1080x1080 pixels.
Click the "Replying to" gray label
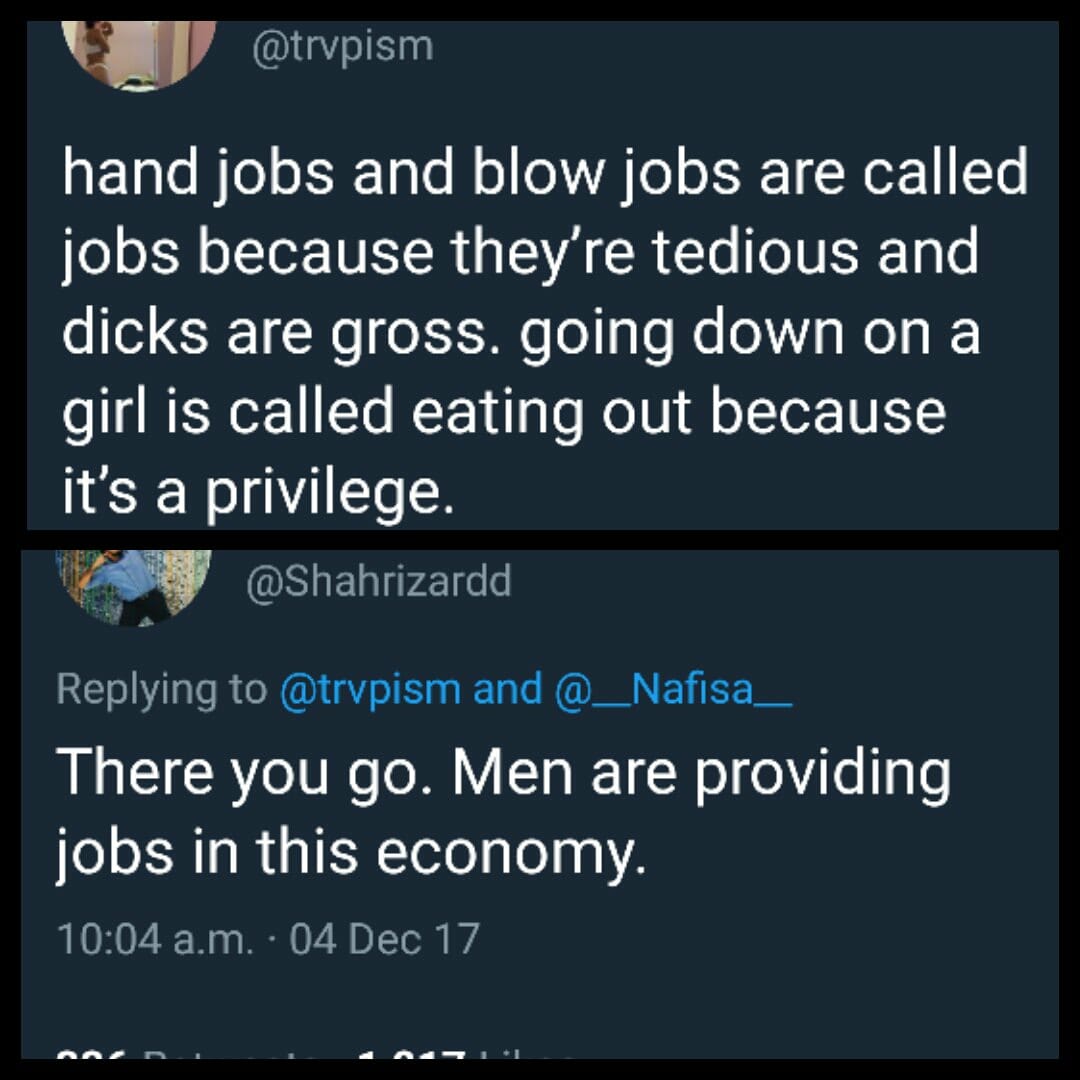pos(162,689)
